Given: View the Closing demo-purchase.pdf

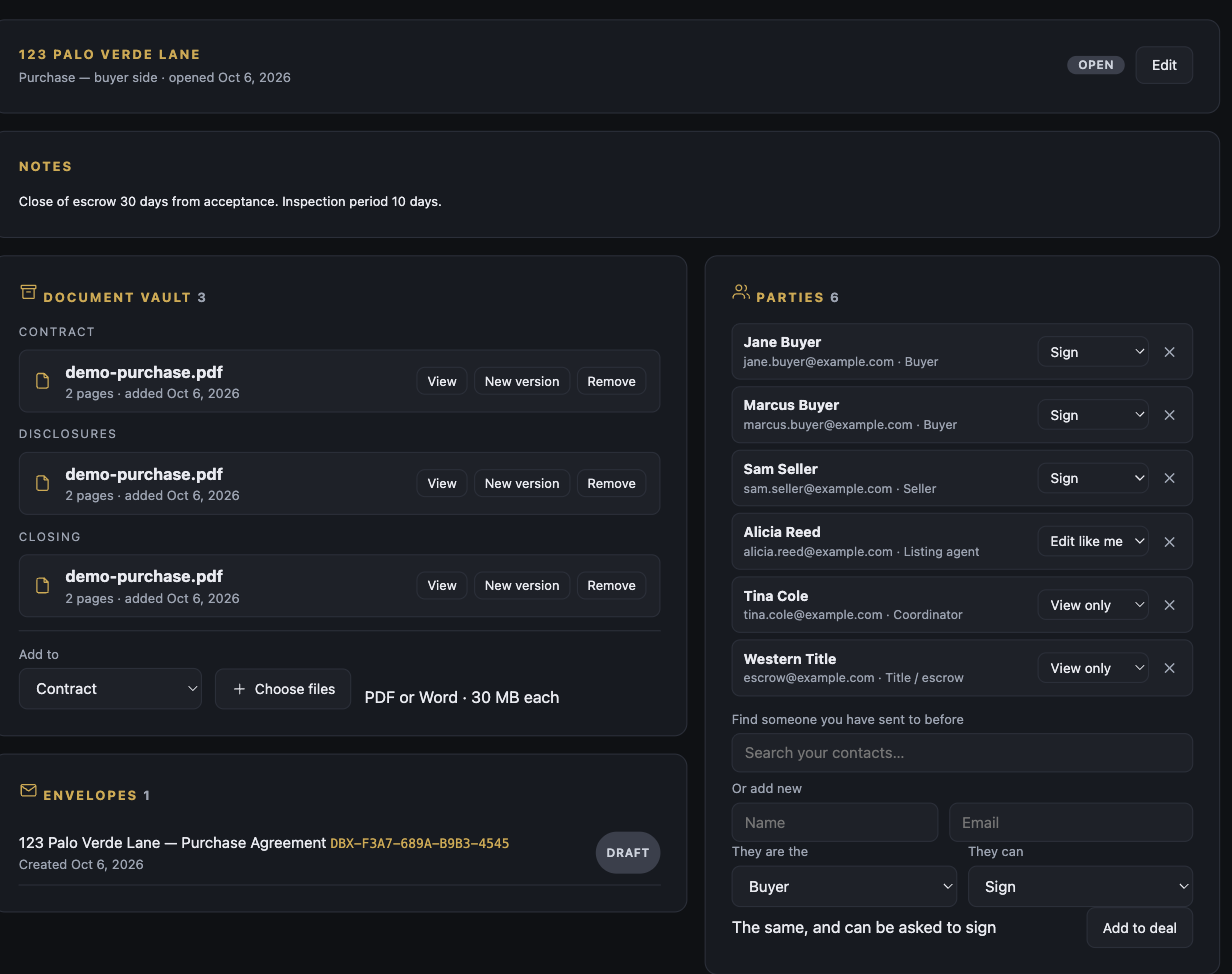Looking at the screenshot, I should pos(442,585).
